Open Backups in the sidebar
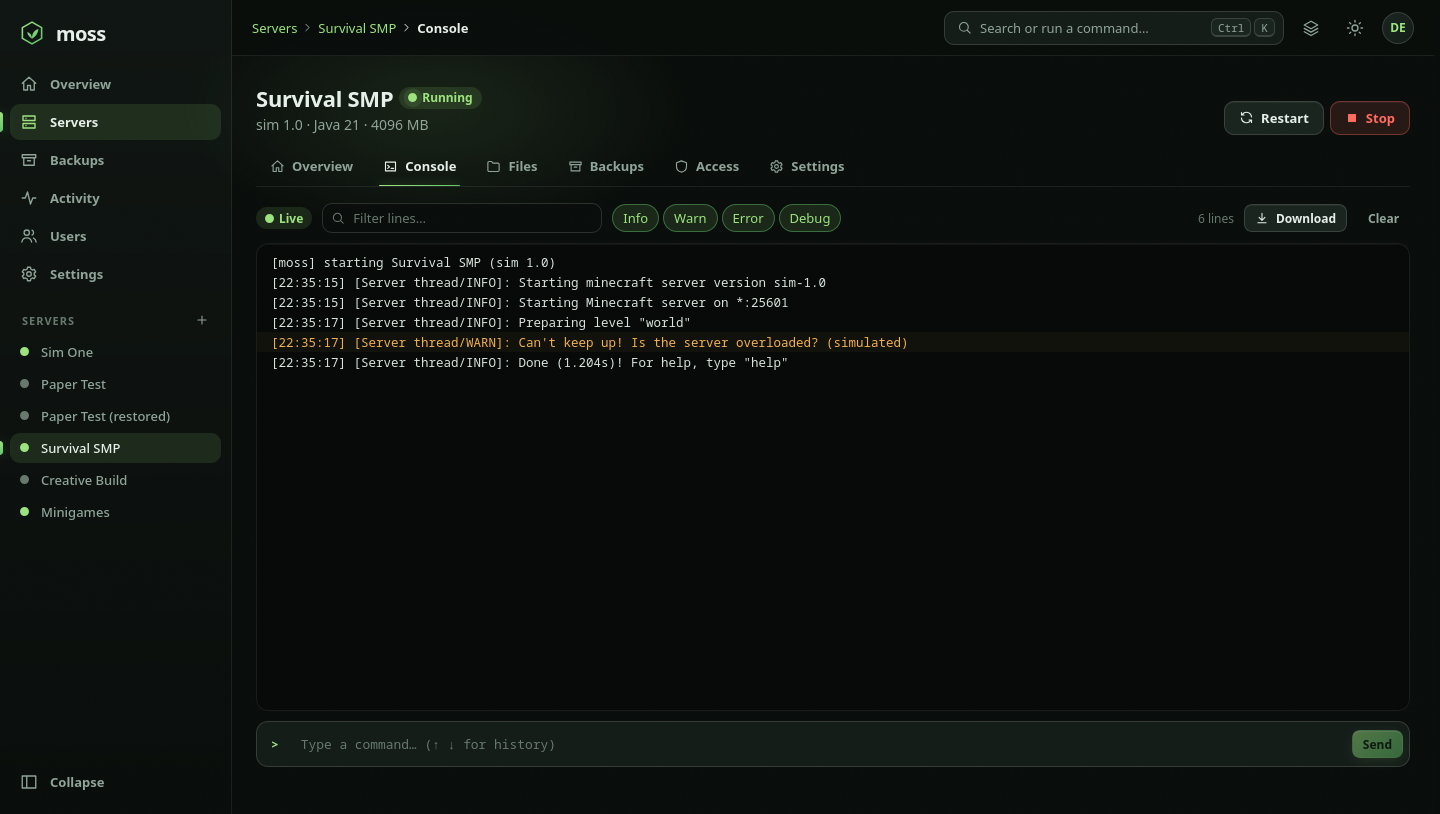This screenshot has width=1440, height=814. click(x=115, y=160)
